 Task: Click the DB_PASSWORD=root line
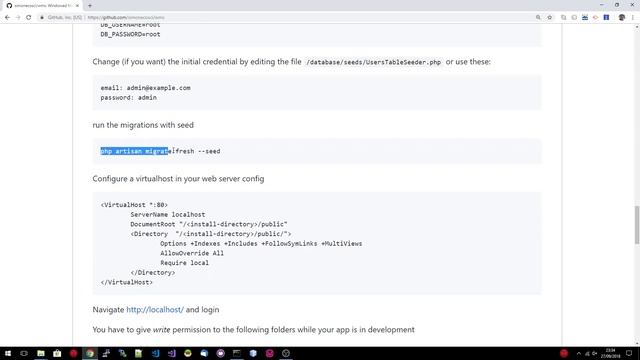coord(130,34)
